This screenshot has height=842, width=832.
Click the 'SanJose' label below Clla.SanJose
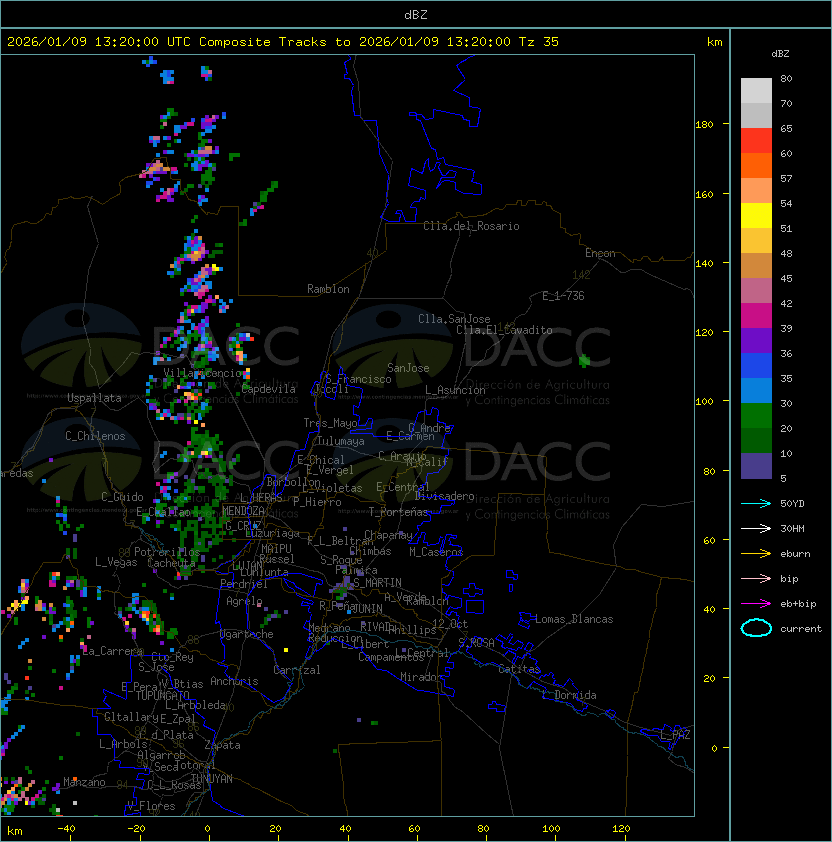coord(408,368)
